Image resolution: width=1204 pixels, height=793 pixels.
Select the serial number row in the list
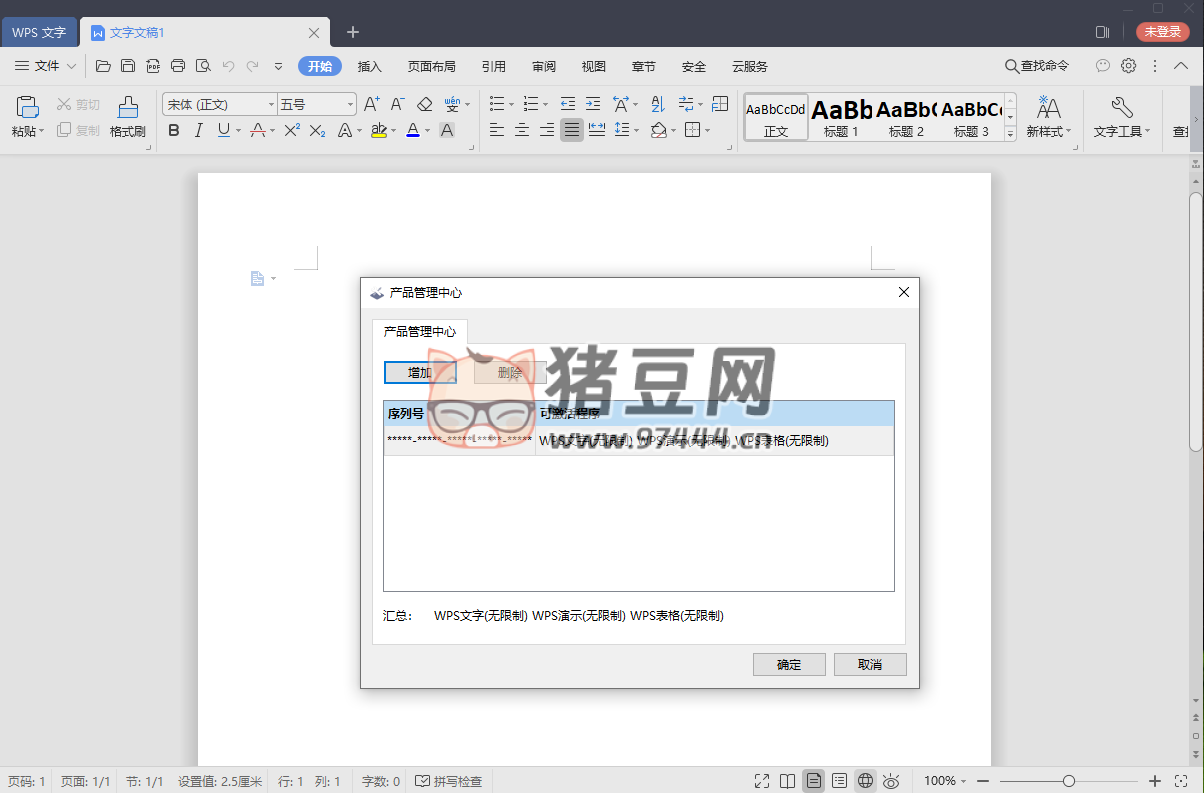[x=638, y=440]
